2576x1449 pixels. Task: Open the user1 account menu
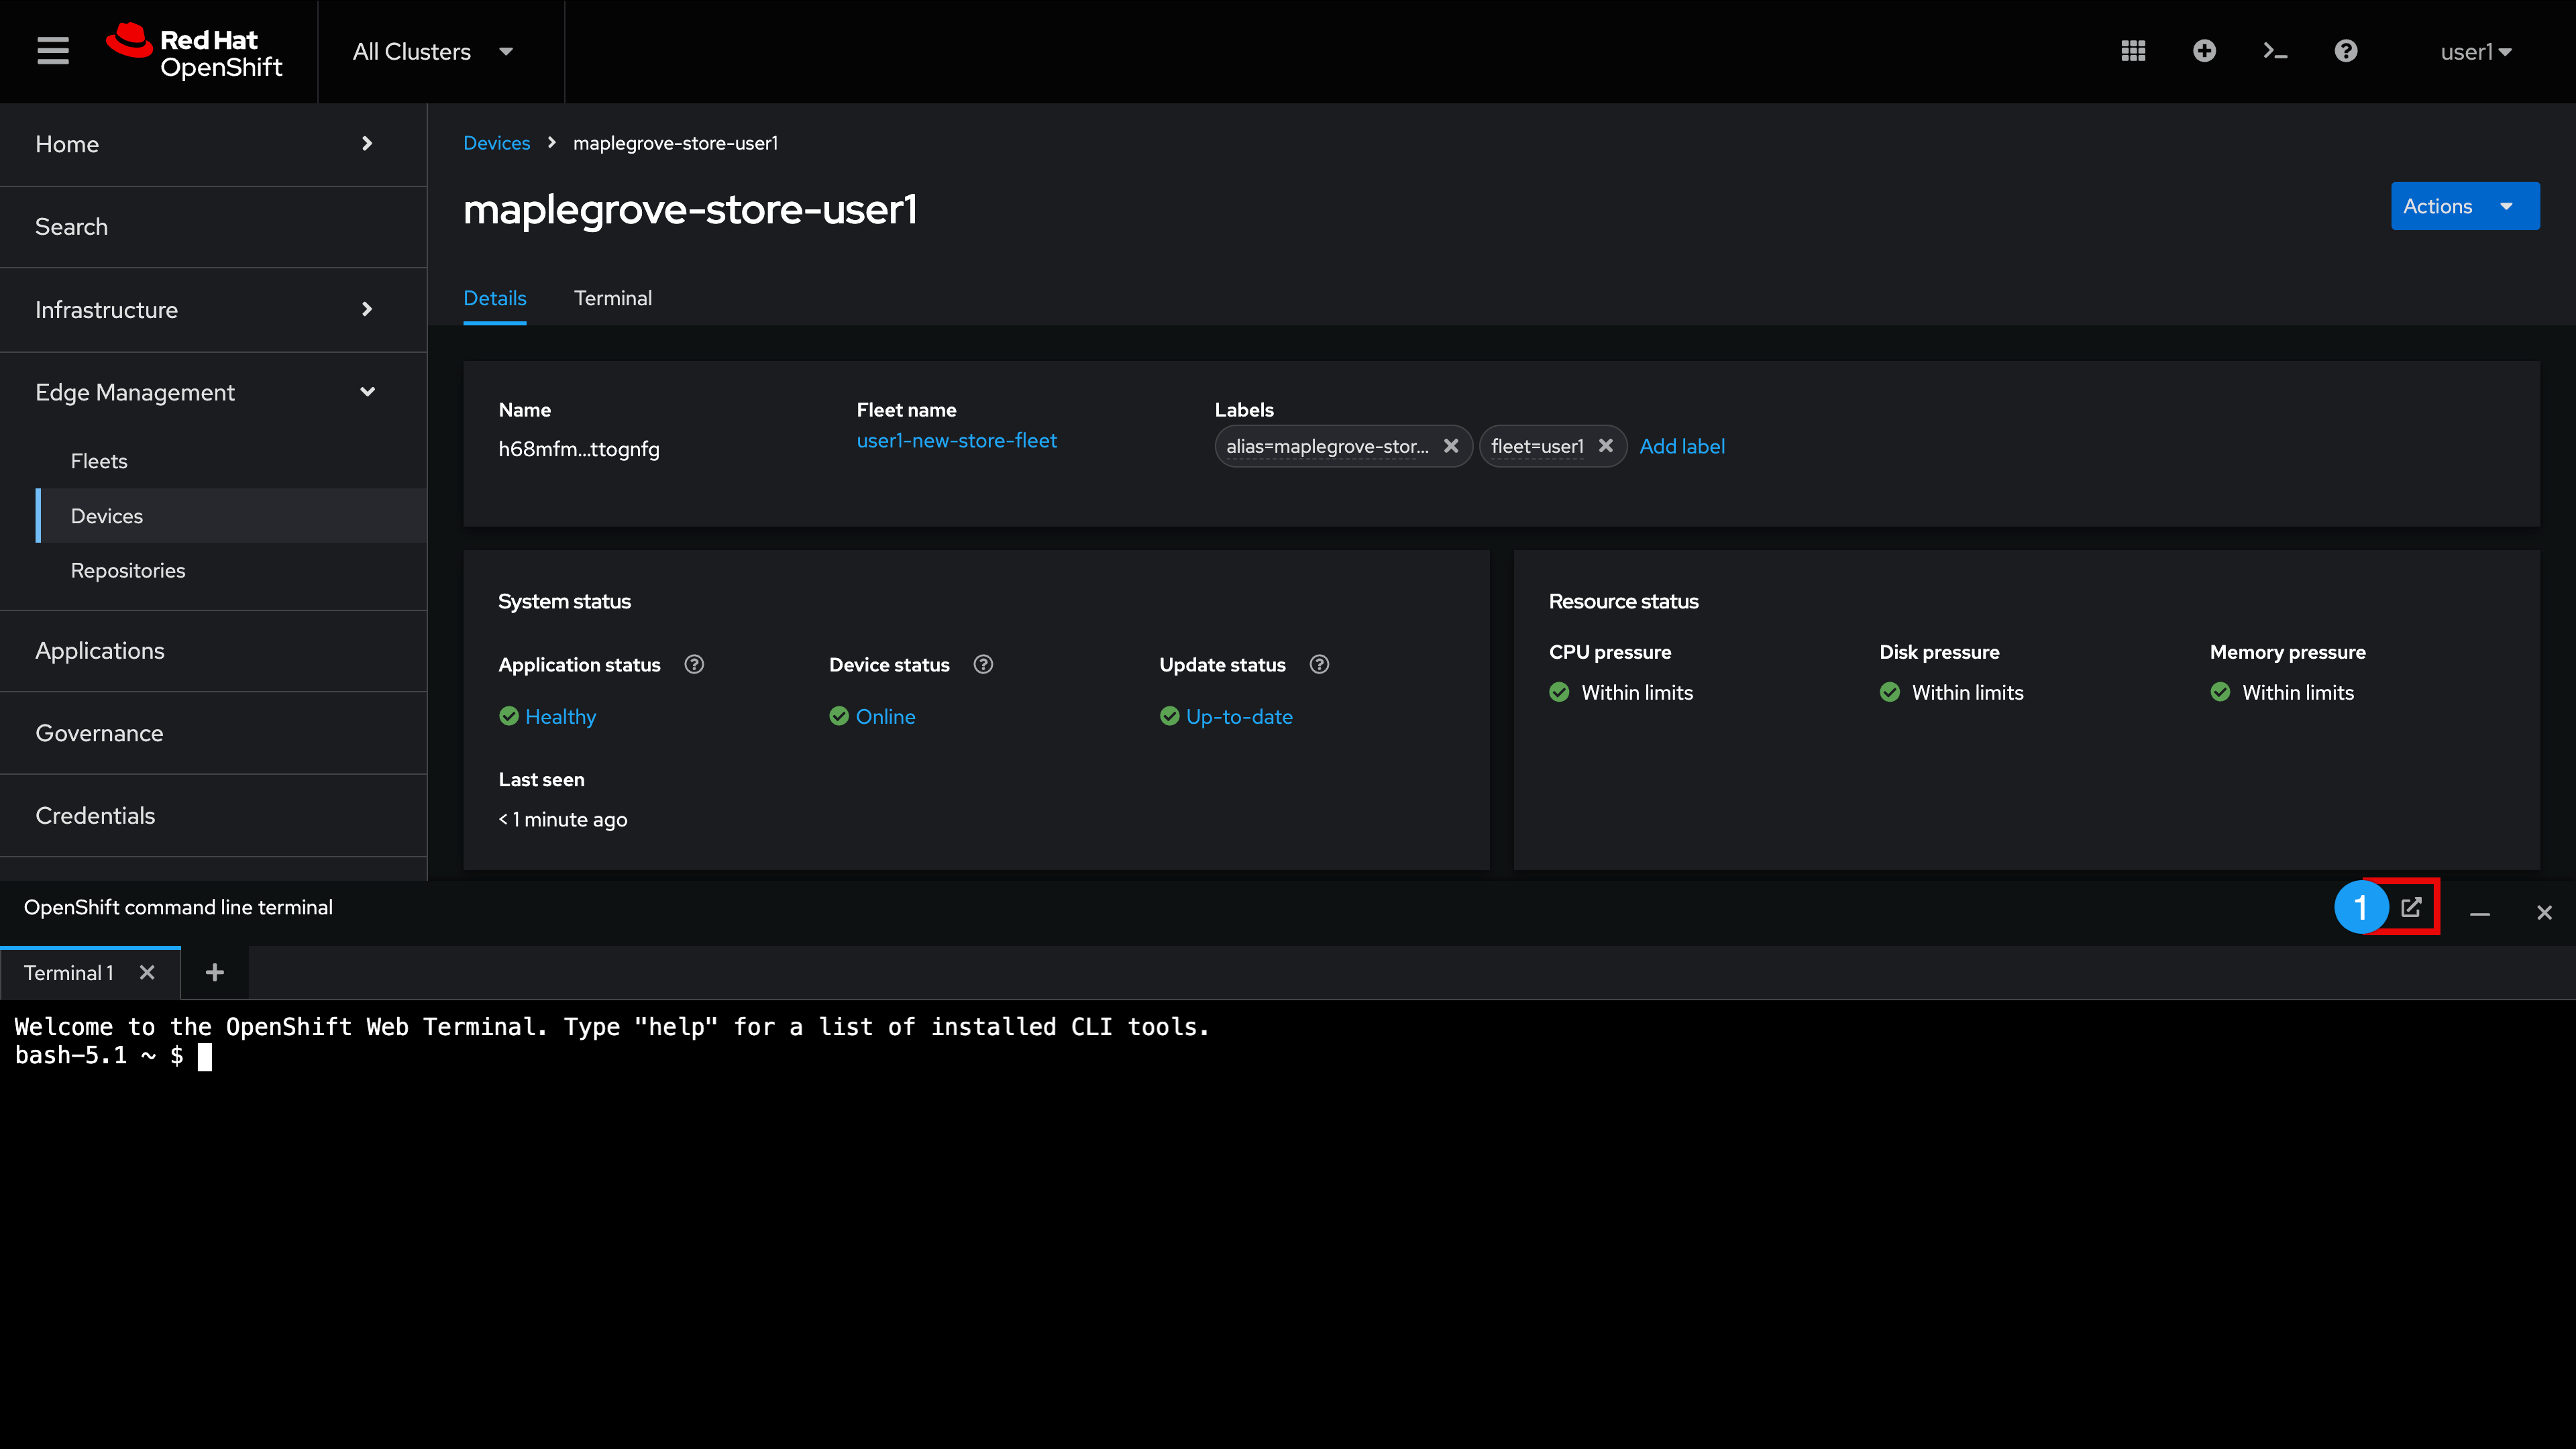2476,52
